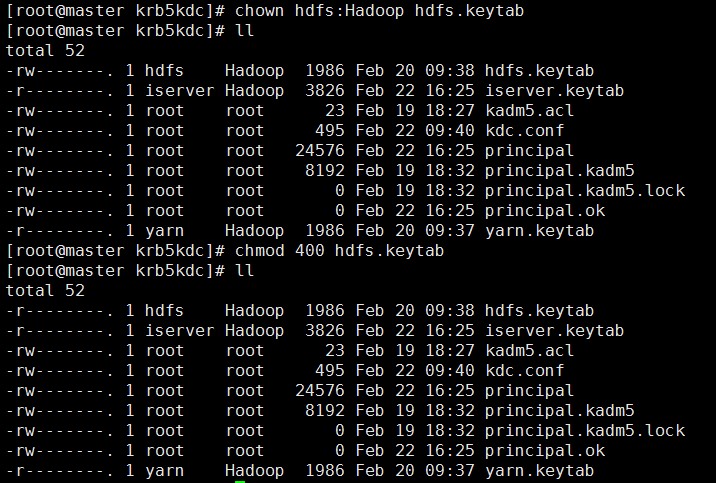Click the iserver owner name in second listing

click(x=179, y=331)
